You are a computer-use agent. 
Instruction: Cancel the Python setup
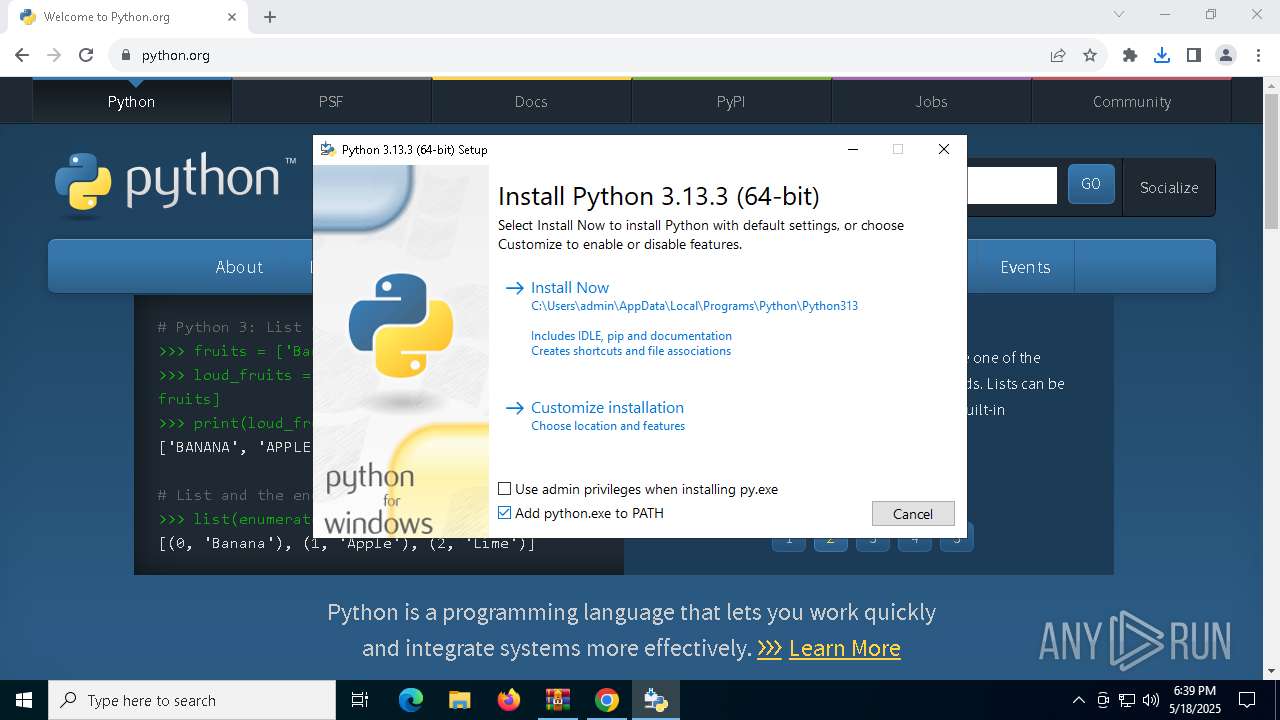(913, 513)
